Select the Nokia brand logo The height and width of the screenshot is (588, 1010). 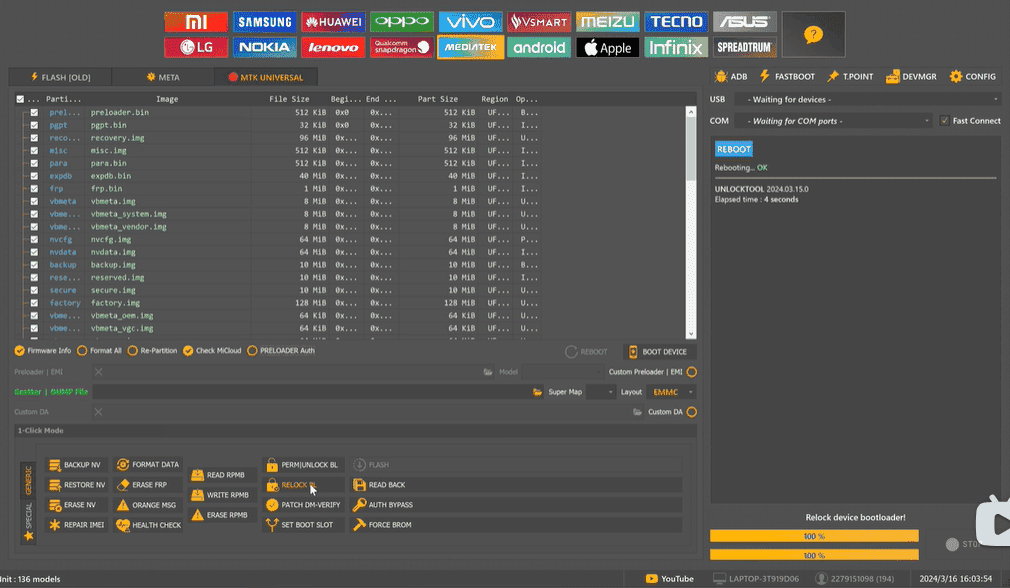click(x=264, y=47)
